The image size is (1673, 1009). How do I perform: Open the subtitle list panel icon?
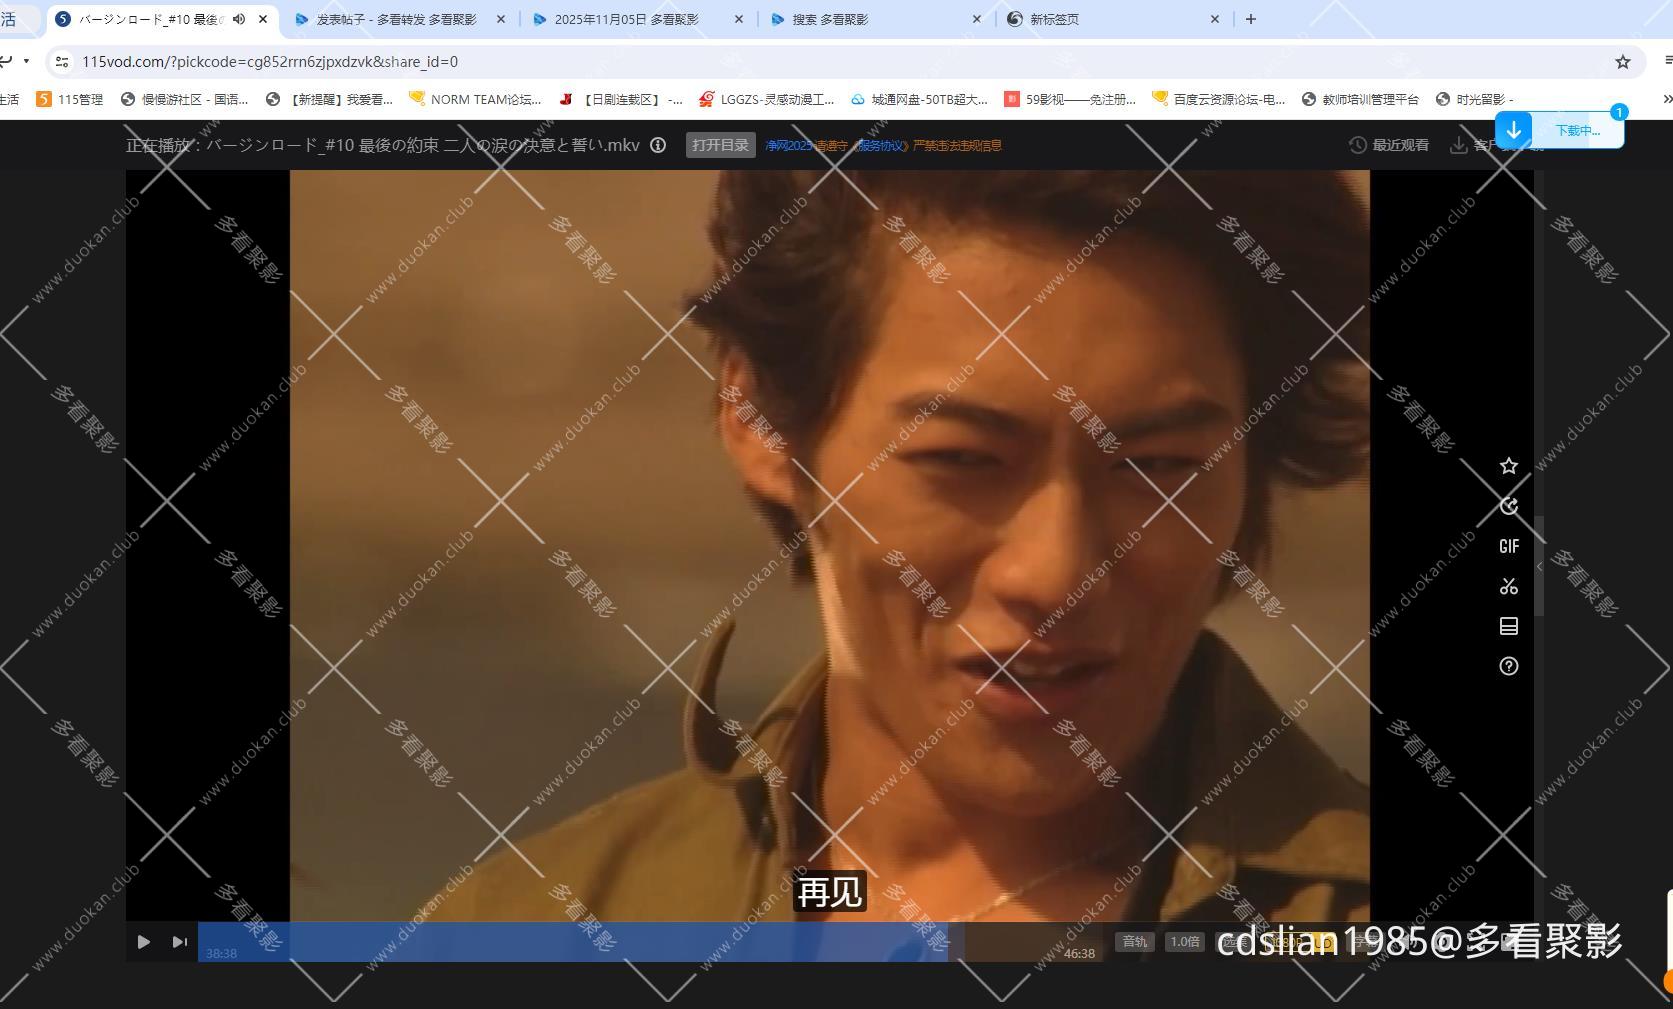click(1509, 626)
